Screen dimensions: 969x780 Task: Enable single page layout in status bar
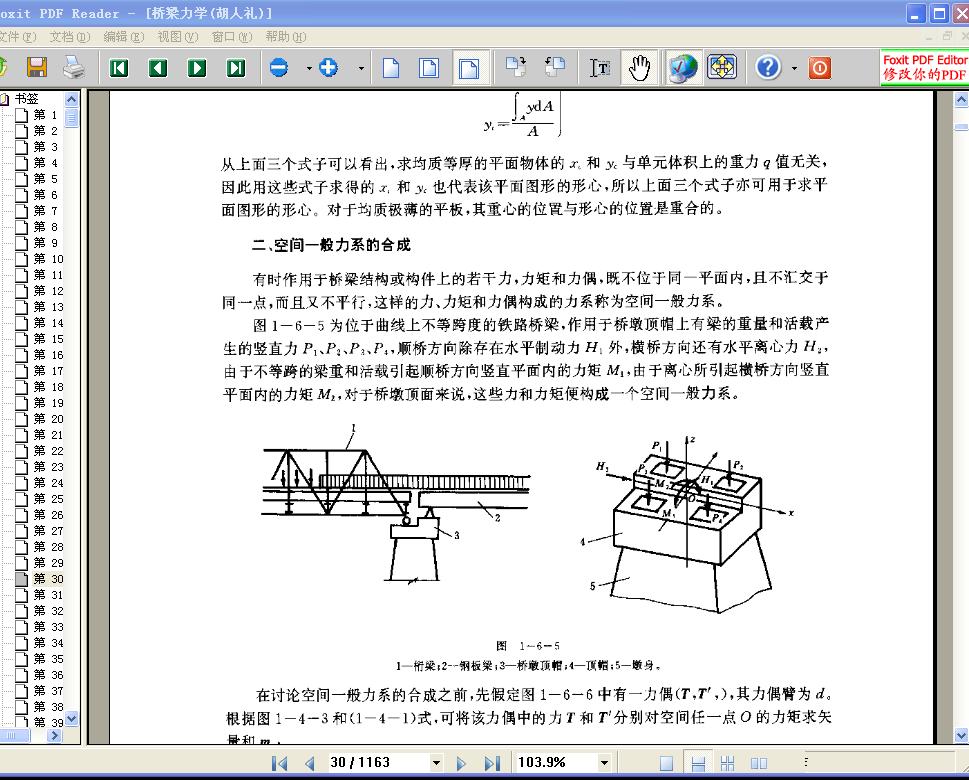pyautogui.click(x=667, y=763)
